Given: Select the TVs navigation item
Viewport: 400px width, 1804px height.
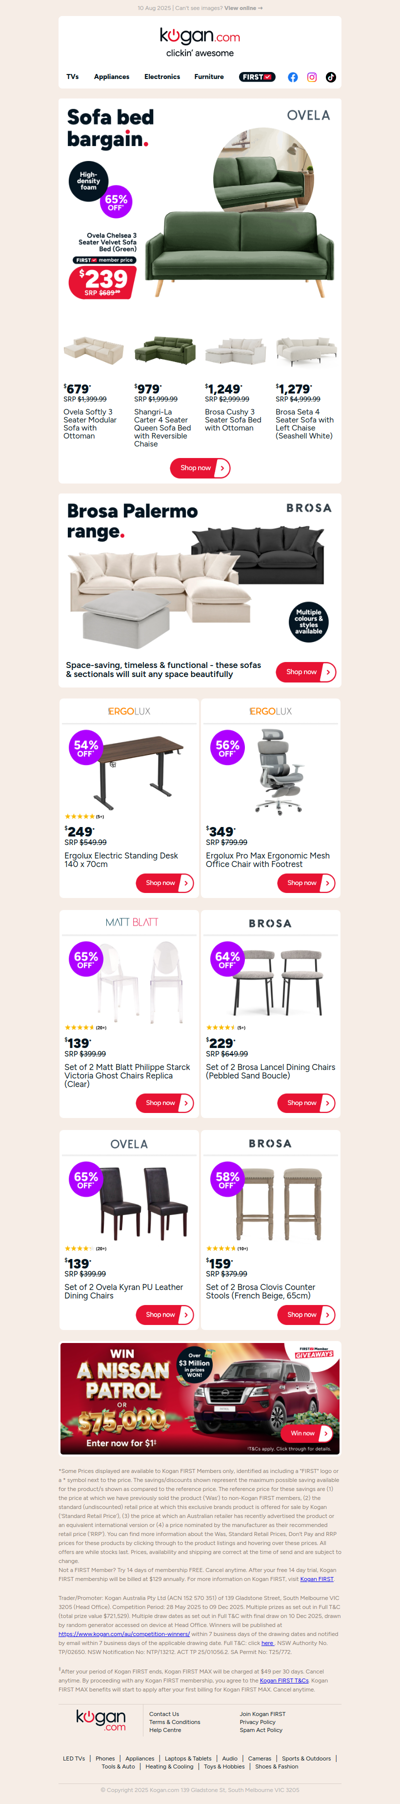Looking at the screenshot, I should 73,77.
